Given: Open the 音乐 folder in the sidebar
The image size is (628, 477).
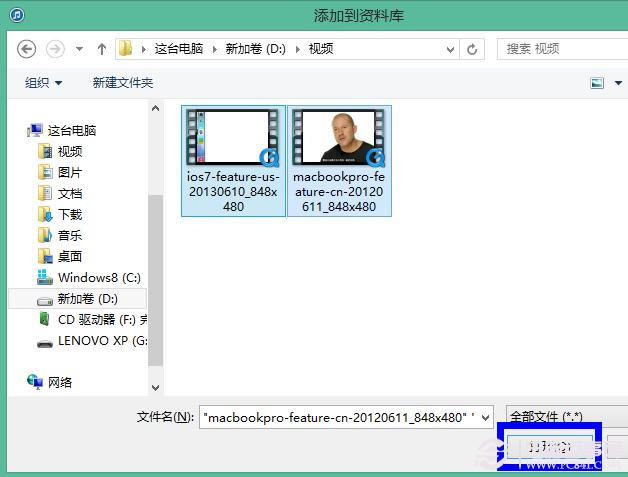Looking at the screenshot, I should click(x=60, y=235).
